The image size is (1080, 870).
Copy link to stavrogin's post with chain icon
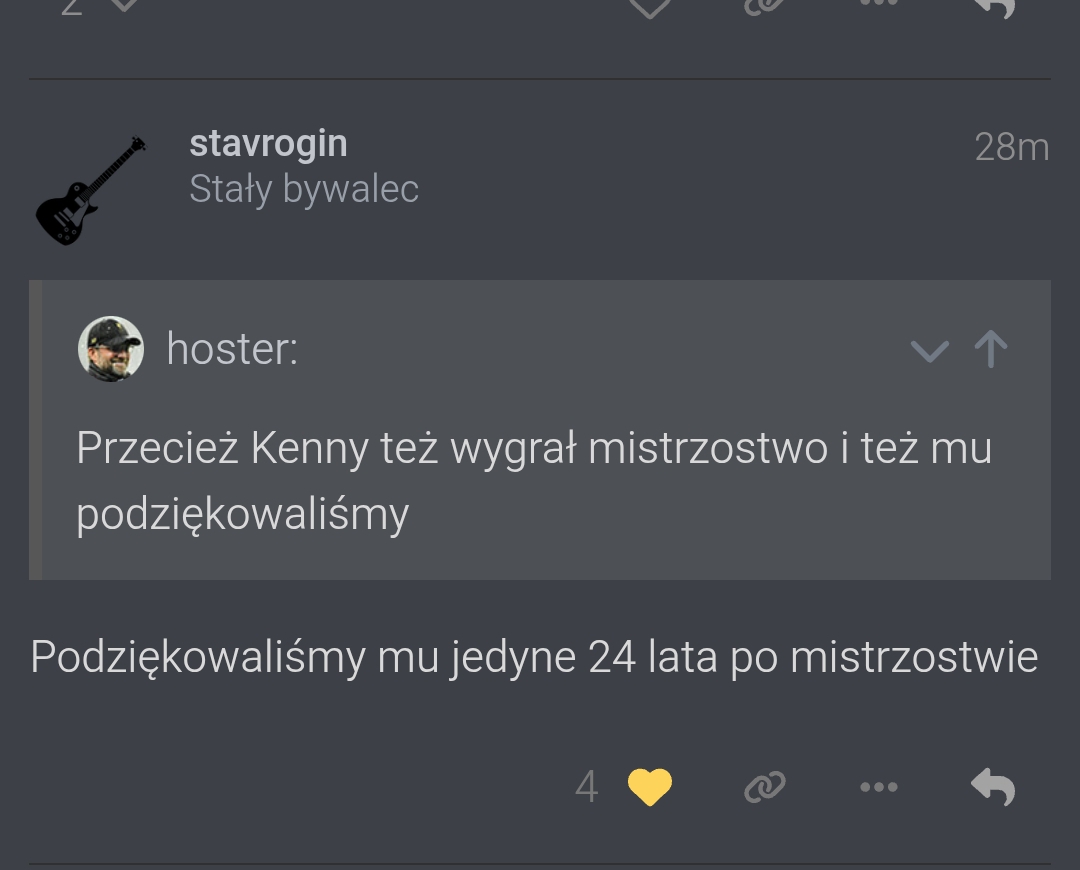pos(765,787)
